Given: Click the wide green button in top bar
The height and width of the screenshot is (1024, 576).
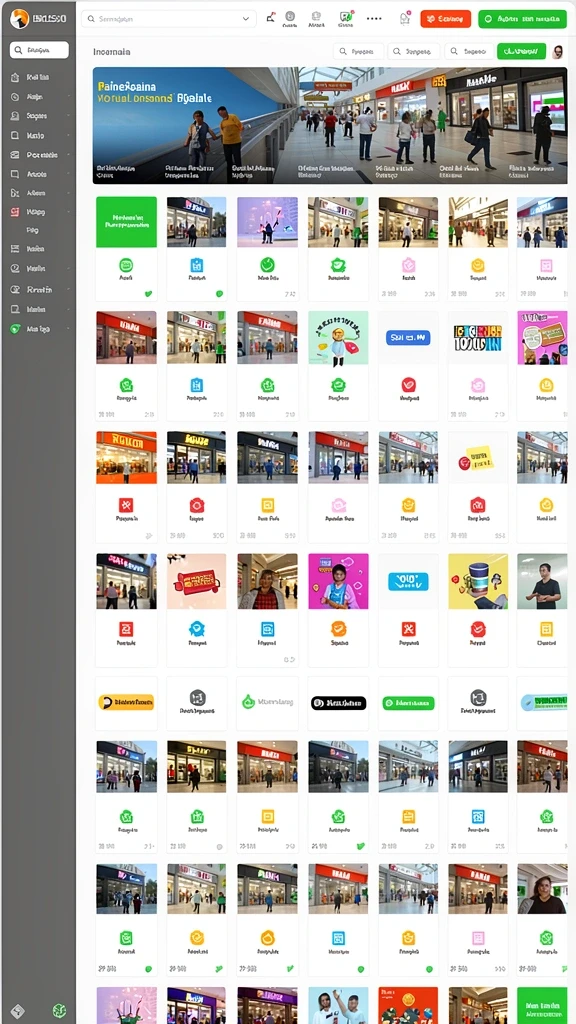Looking at the screenshot, I should point(522,19).
